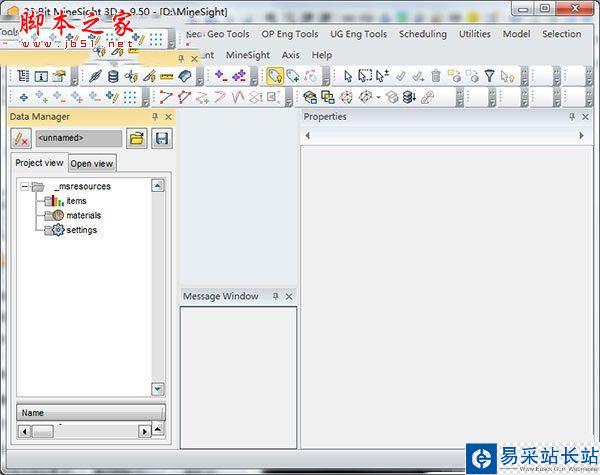Click the layered stack with down arrow icon
This screenshot has width=600, height=475.
409,97
